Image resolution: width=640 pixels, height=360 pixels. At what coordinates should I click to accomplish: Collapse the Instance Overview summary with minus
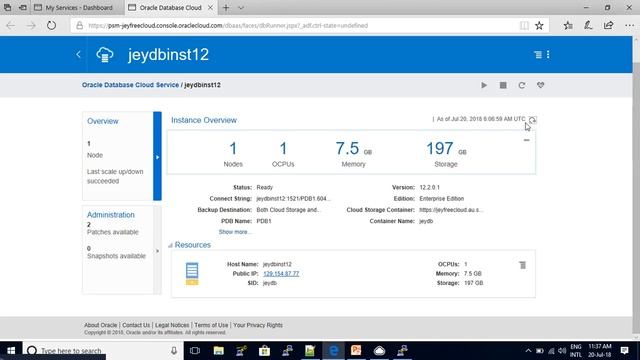coord(527,140)
